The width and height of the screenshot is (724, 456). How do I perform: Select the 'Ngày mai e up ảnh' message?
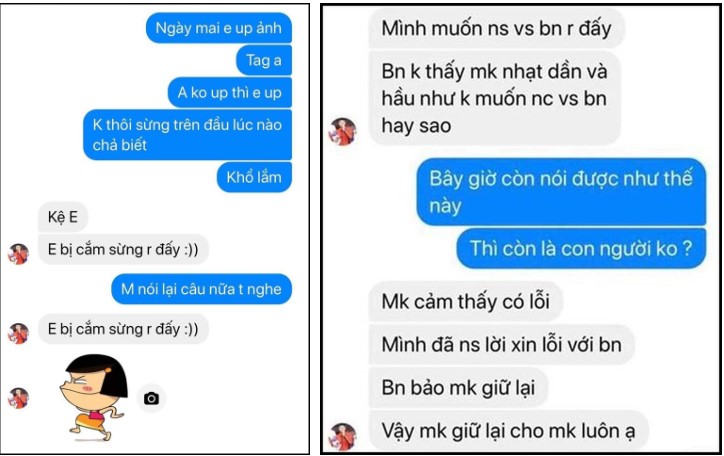[219, 28]
